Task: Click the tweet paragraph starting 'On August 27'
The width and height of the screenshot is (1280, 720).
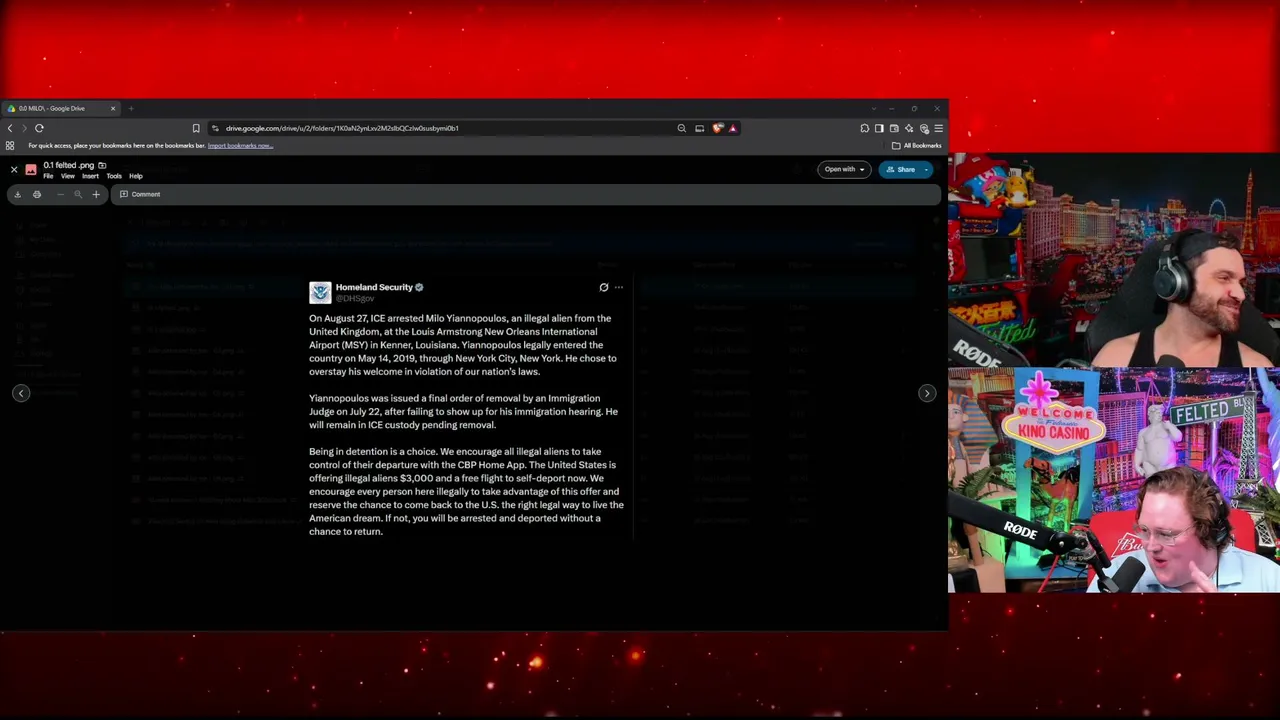Action: pyautogui.click(x=463, y=345)
